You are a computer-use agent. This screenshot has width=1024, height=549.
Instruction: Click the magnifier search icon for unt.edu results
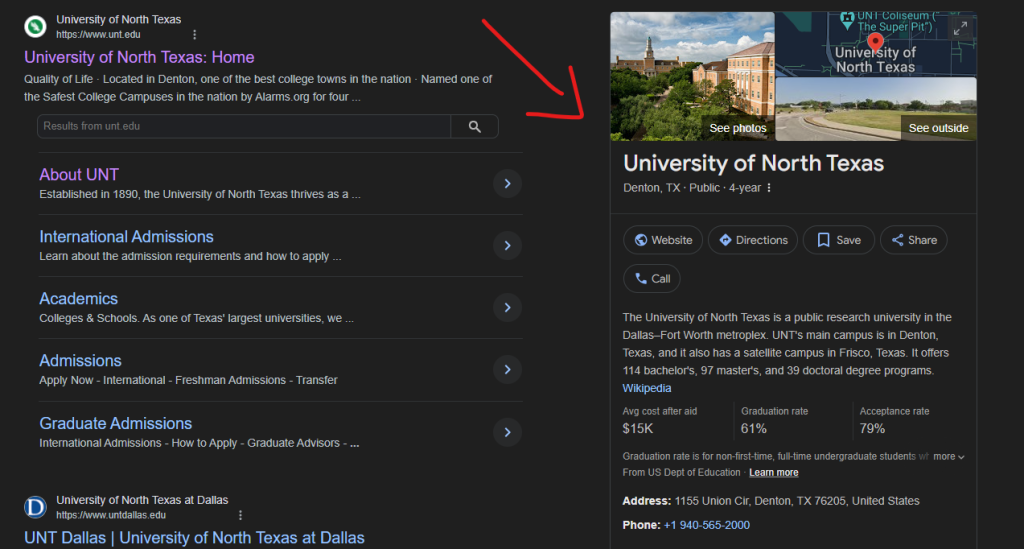tap(474, 127)
